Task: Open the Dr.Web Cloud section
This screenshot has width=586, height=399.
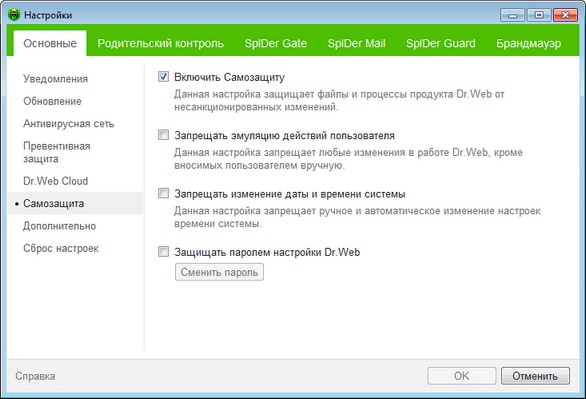Action: pos(56,181)
